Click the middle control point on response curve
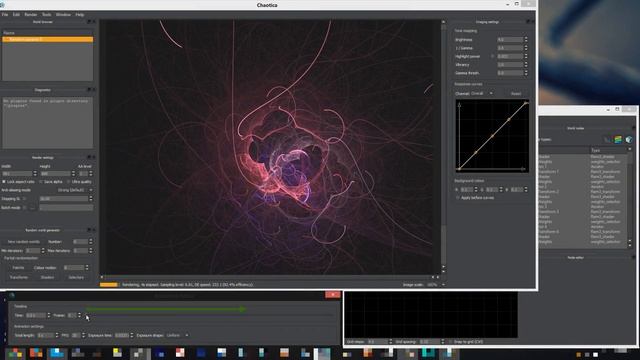This screenshot has height=360, width=640. 492,136
